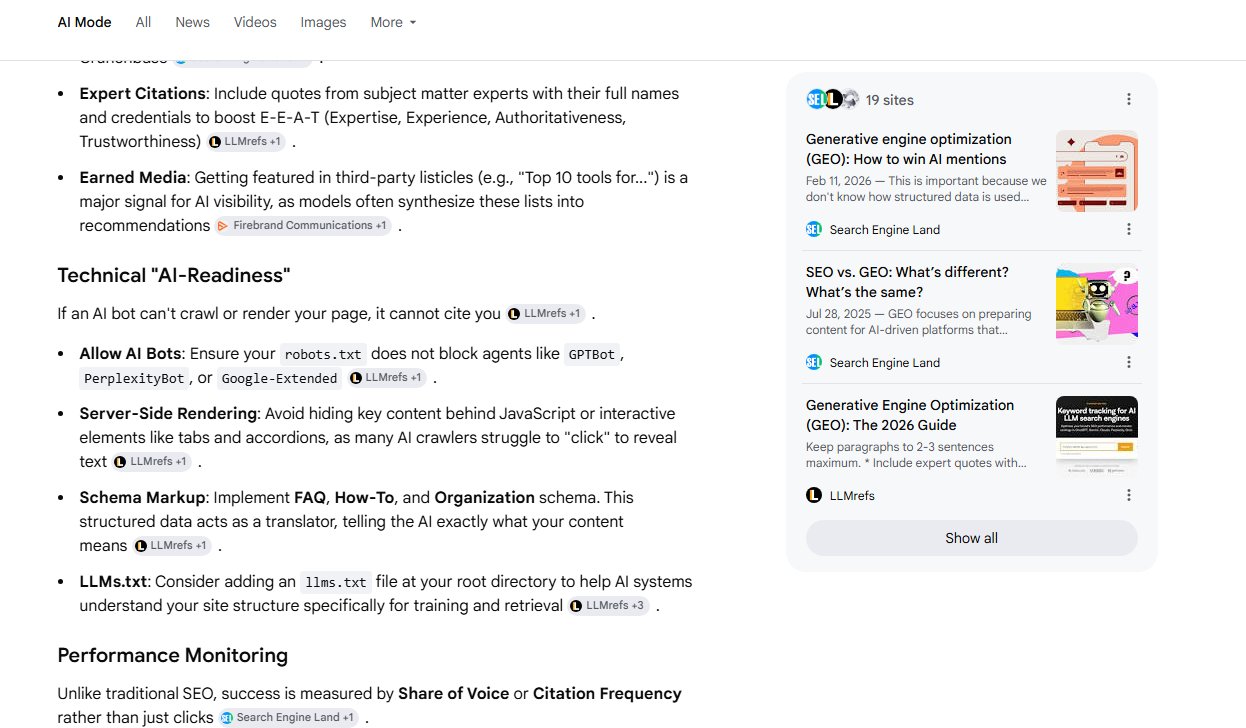Click the 'Allow AI Bots' bold text
1246x728 pixels.
[x=131, y=353]
